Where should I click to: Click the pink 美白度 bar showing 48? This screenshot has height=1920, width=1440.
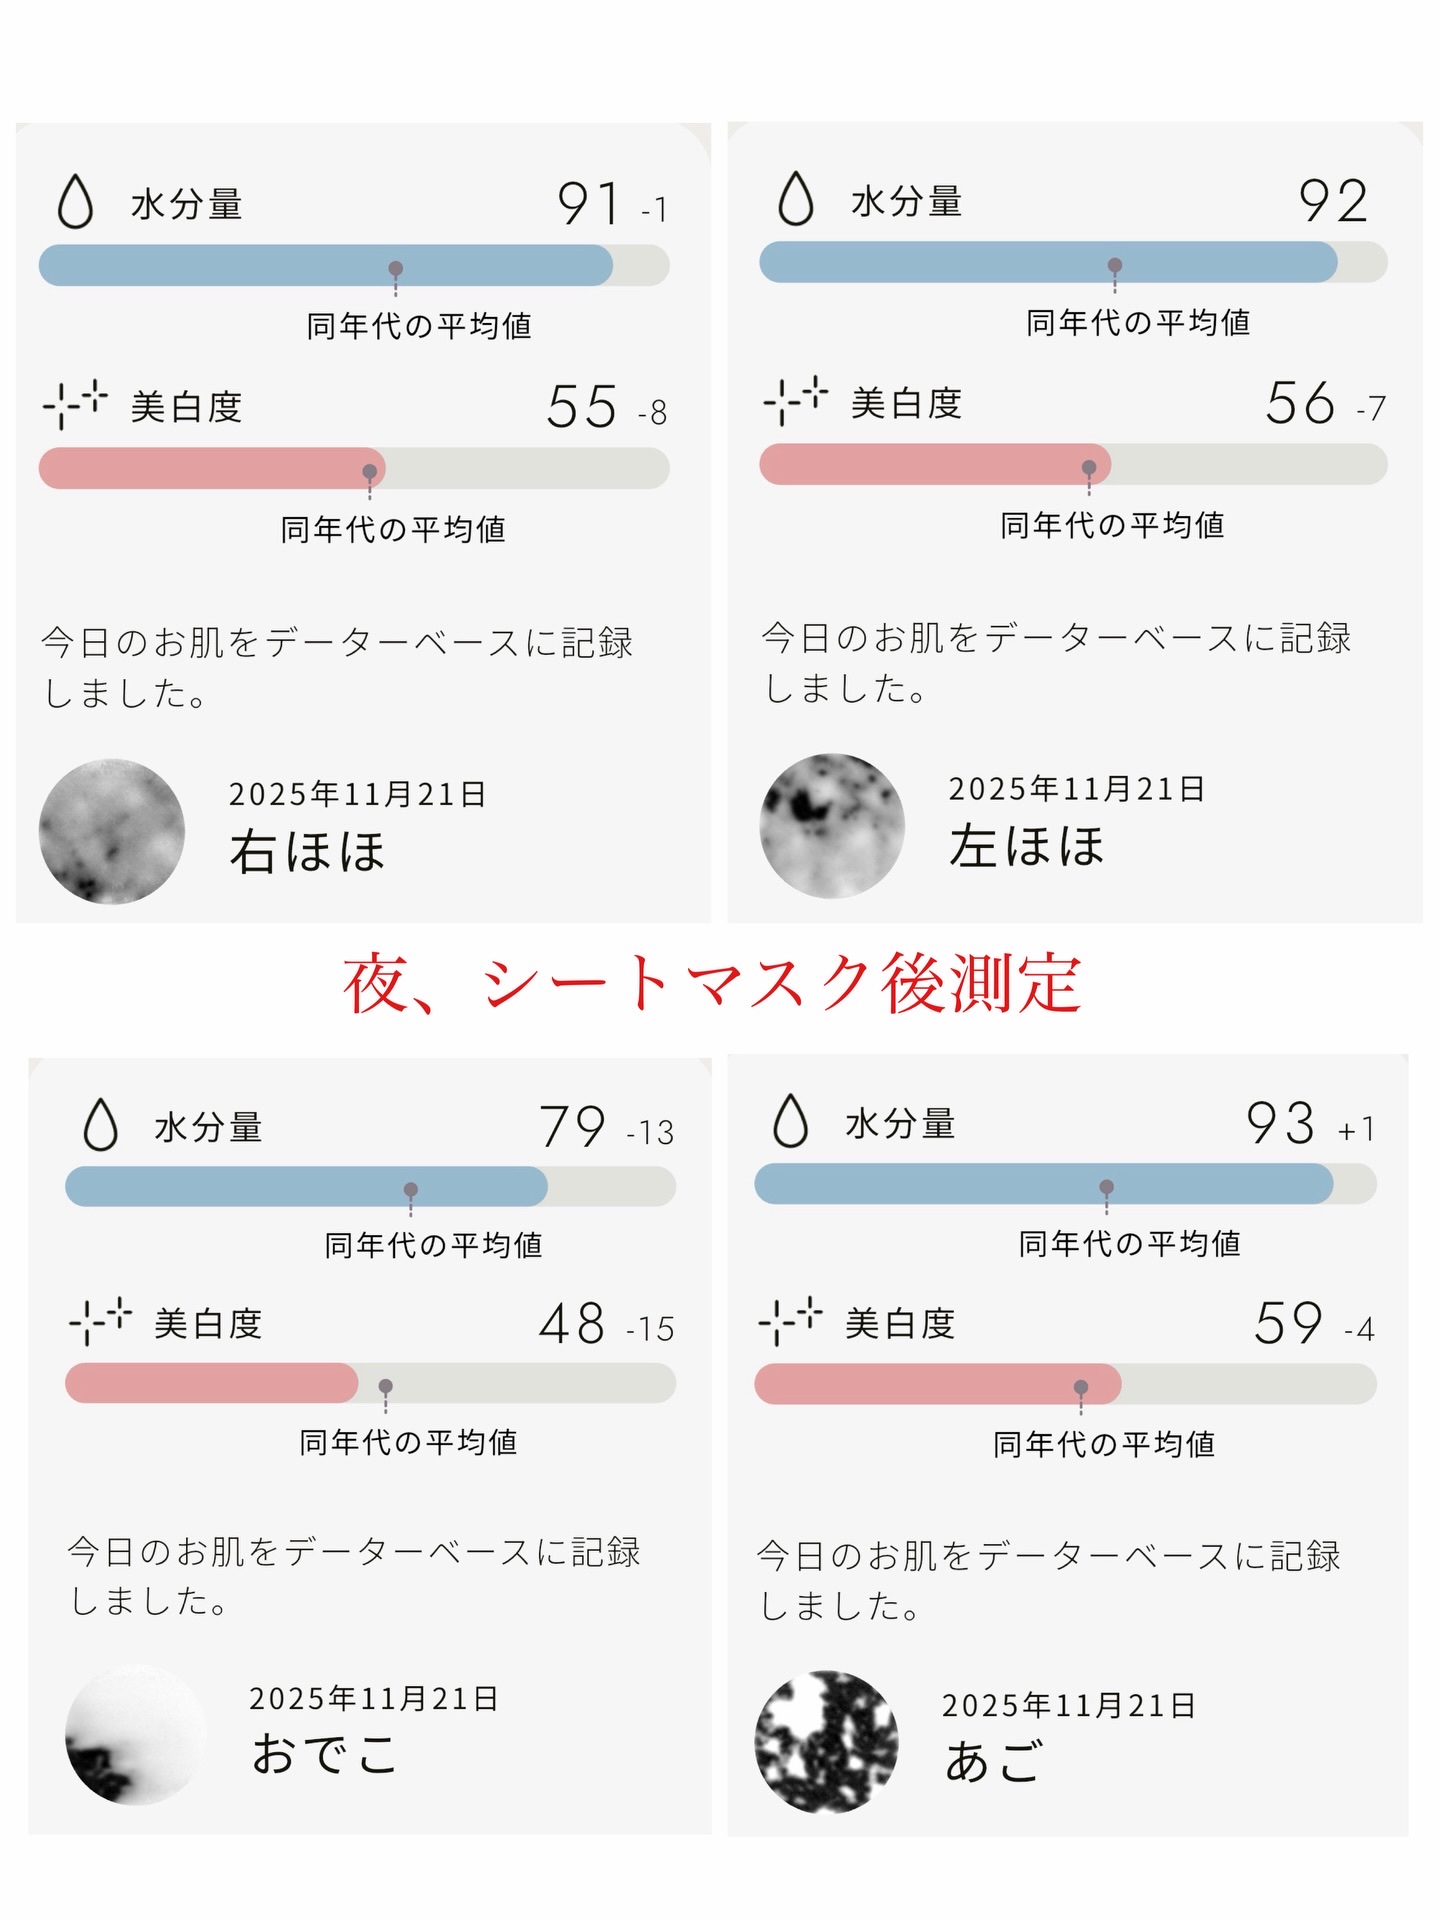click(x=211, y=1383)
